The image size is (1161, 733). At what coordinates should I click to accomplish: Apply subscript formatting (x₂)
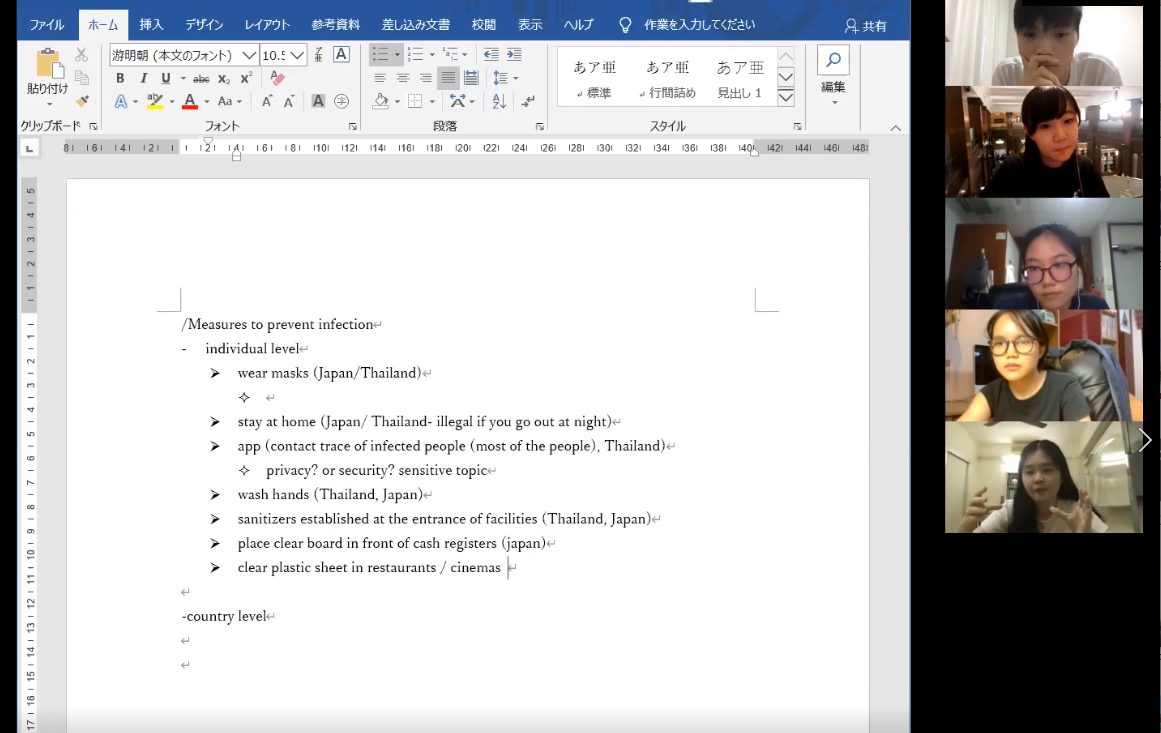[x=224, y=78]
